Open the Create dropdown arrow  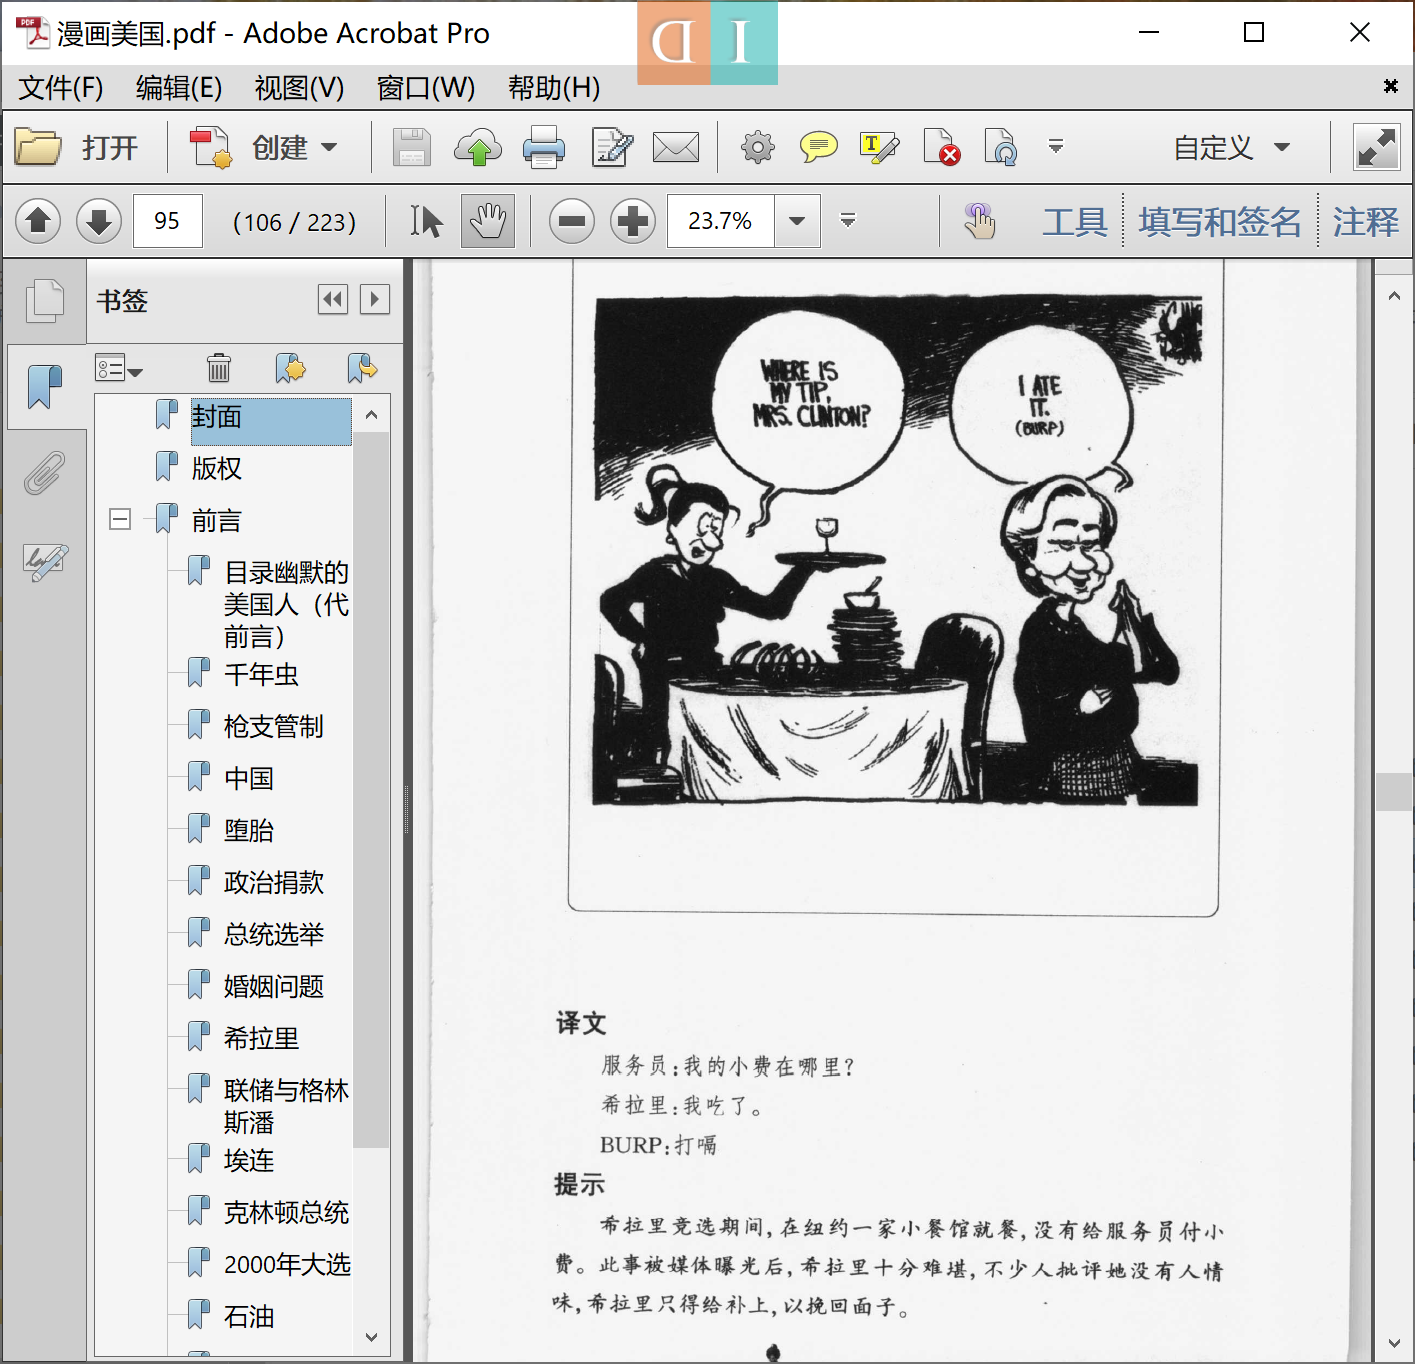[x=329, y=148]
